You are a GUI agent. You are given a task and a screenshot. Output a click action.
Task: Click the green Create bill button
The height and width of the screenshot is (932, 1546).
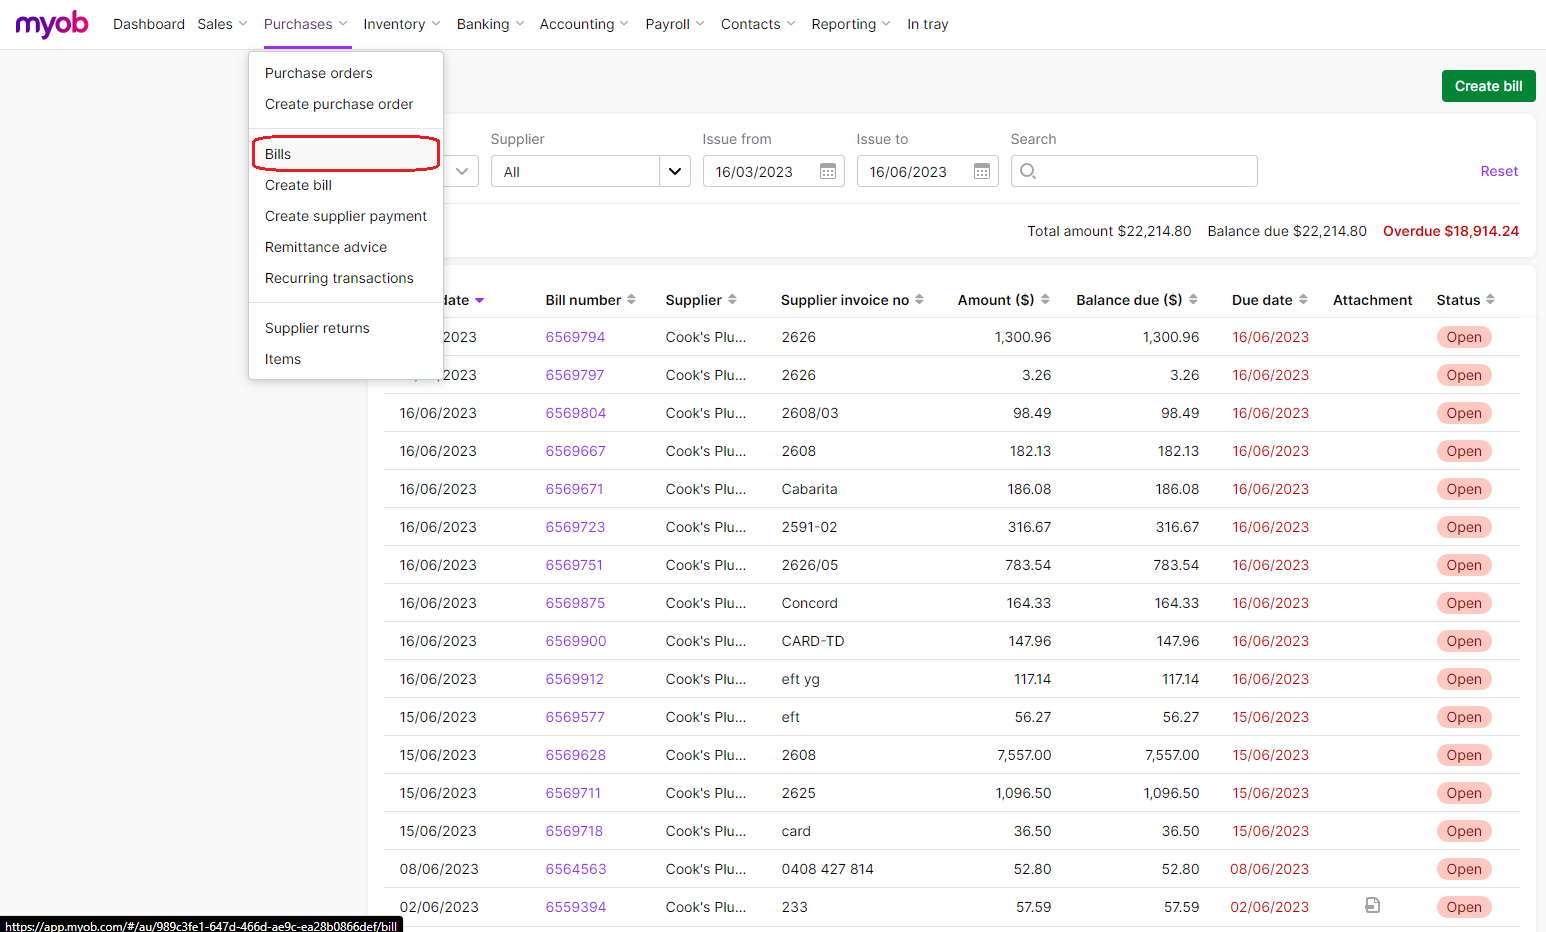point(1488,86)
